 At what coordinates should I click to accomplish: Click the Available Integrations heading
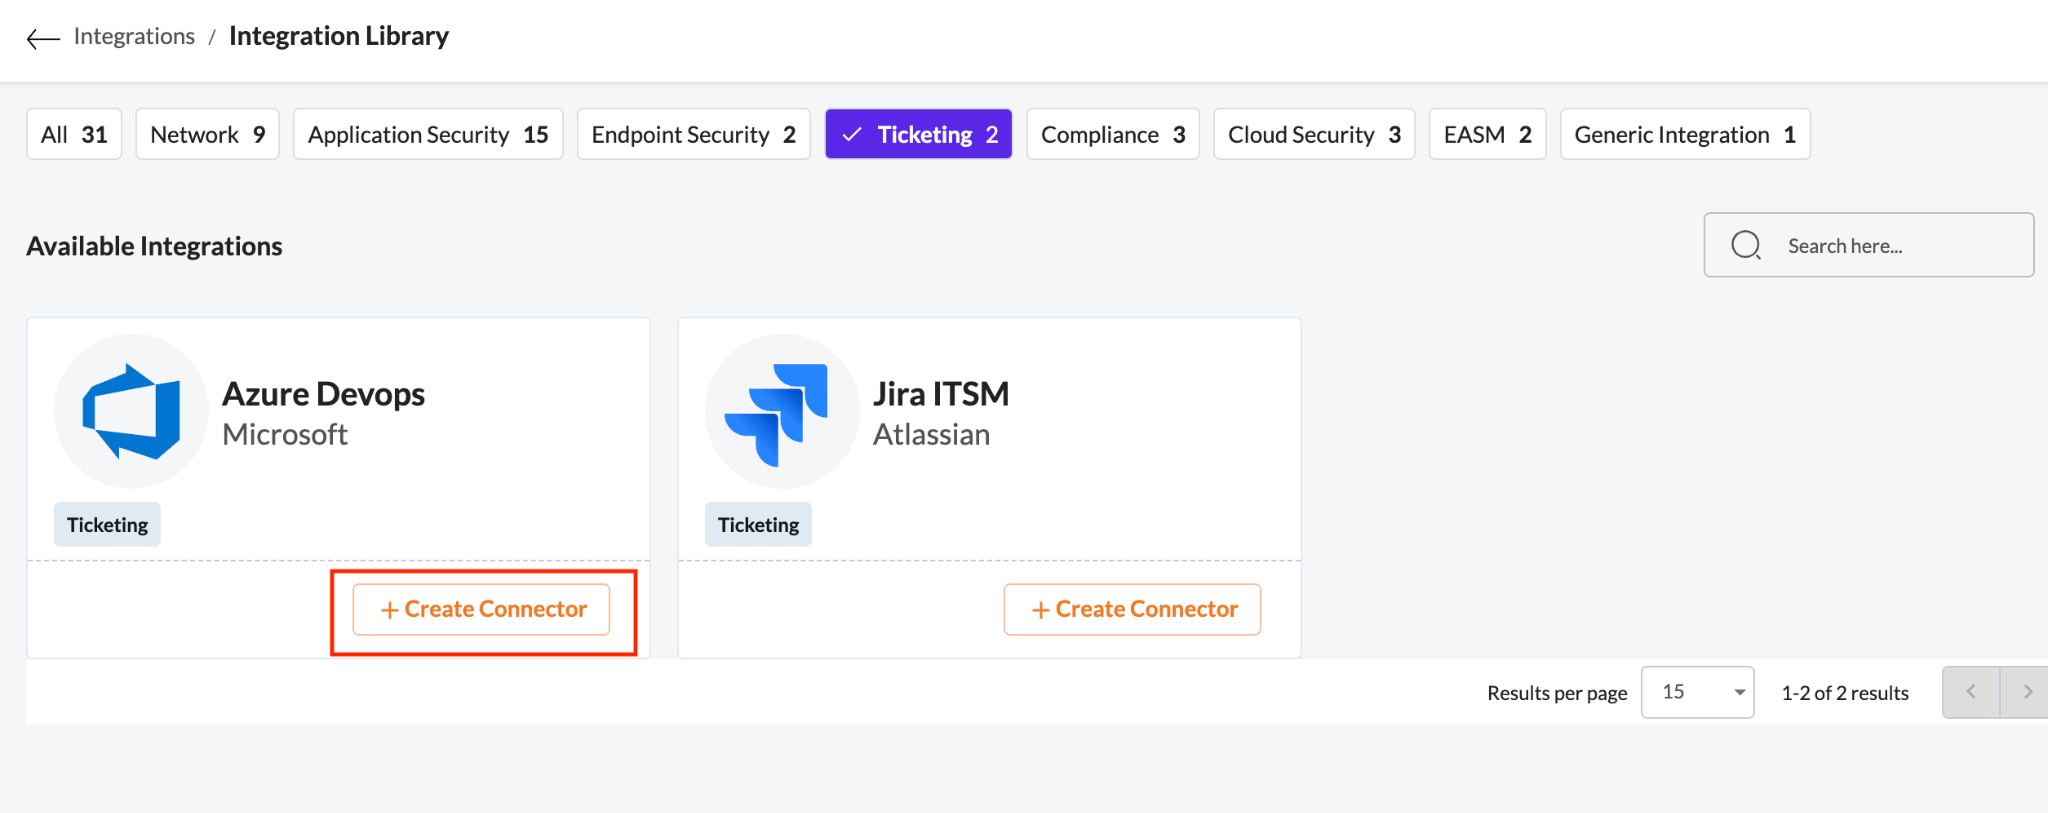pos(154,246)
